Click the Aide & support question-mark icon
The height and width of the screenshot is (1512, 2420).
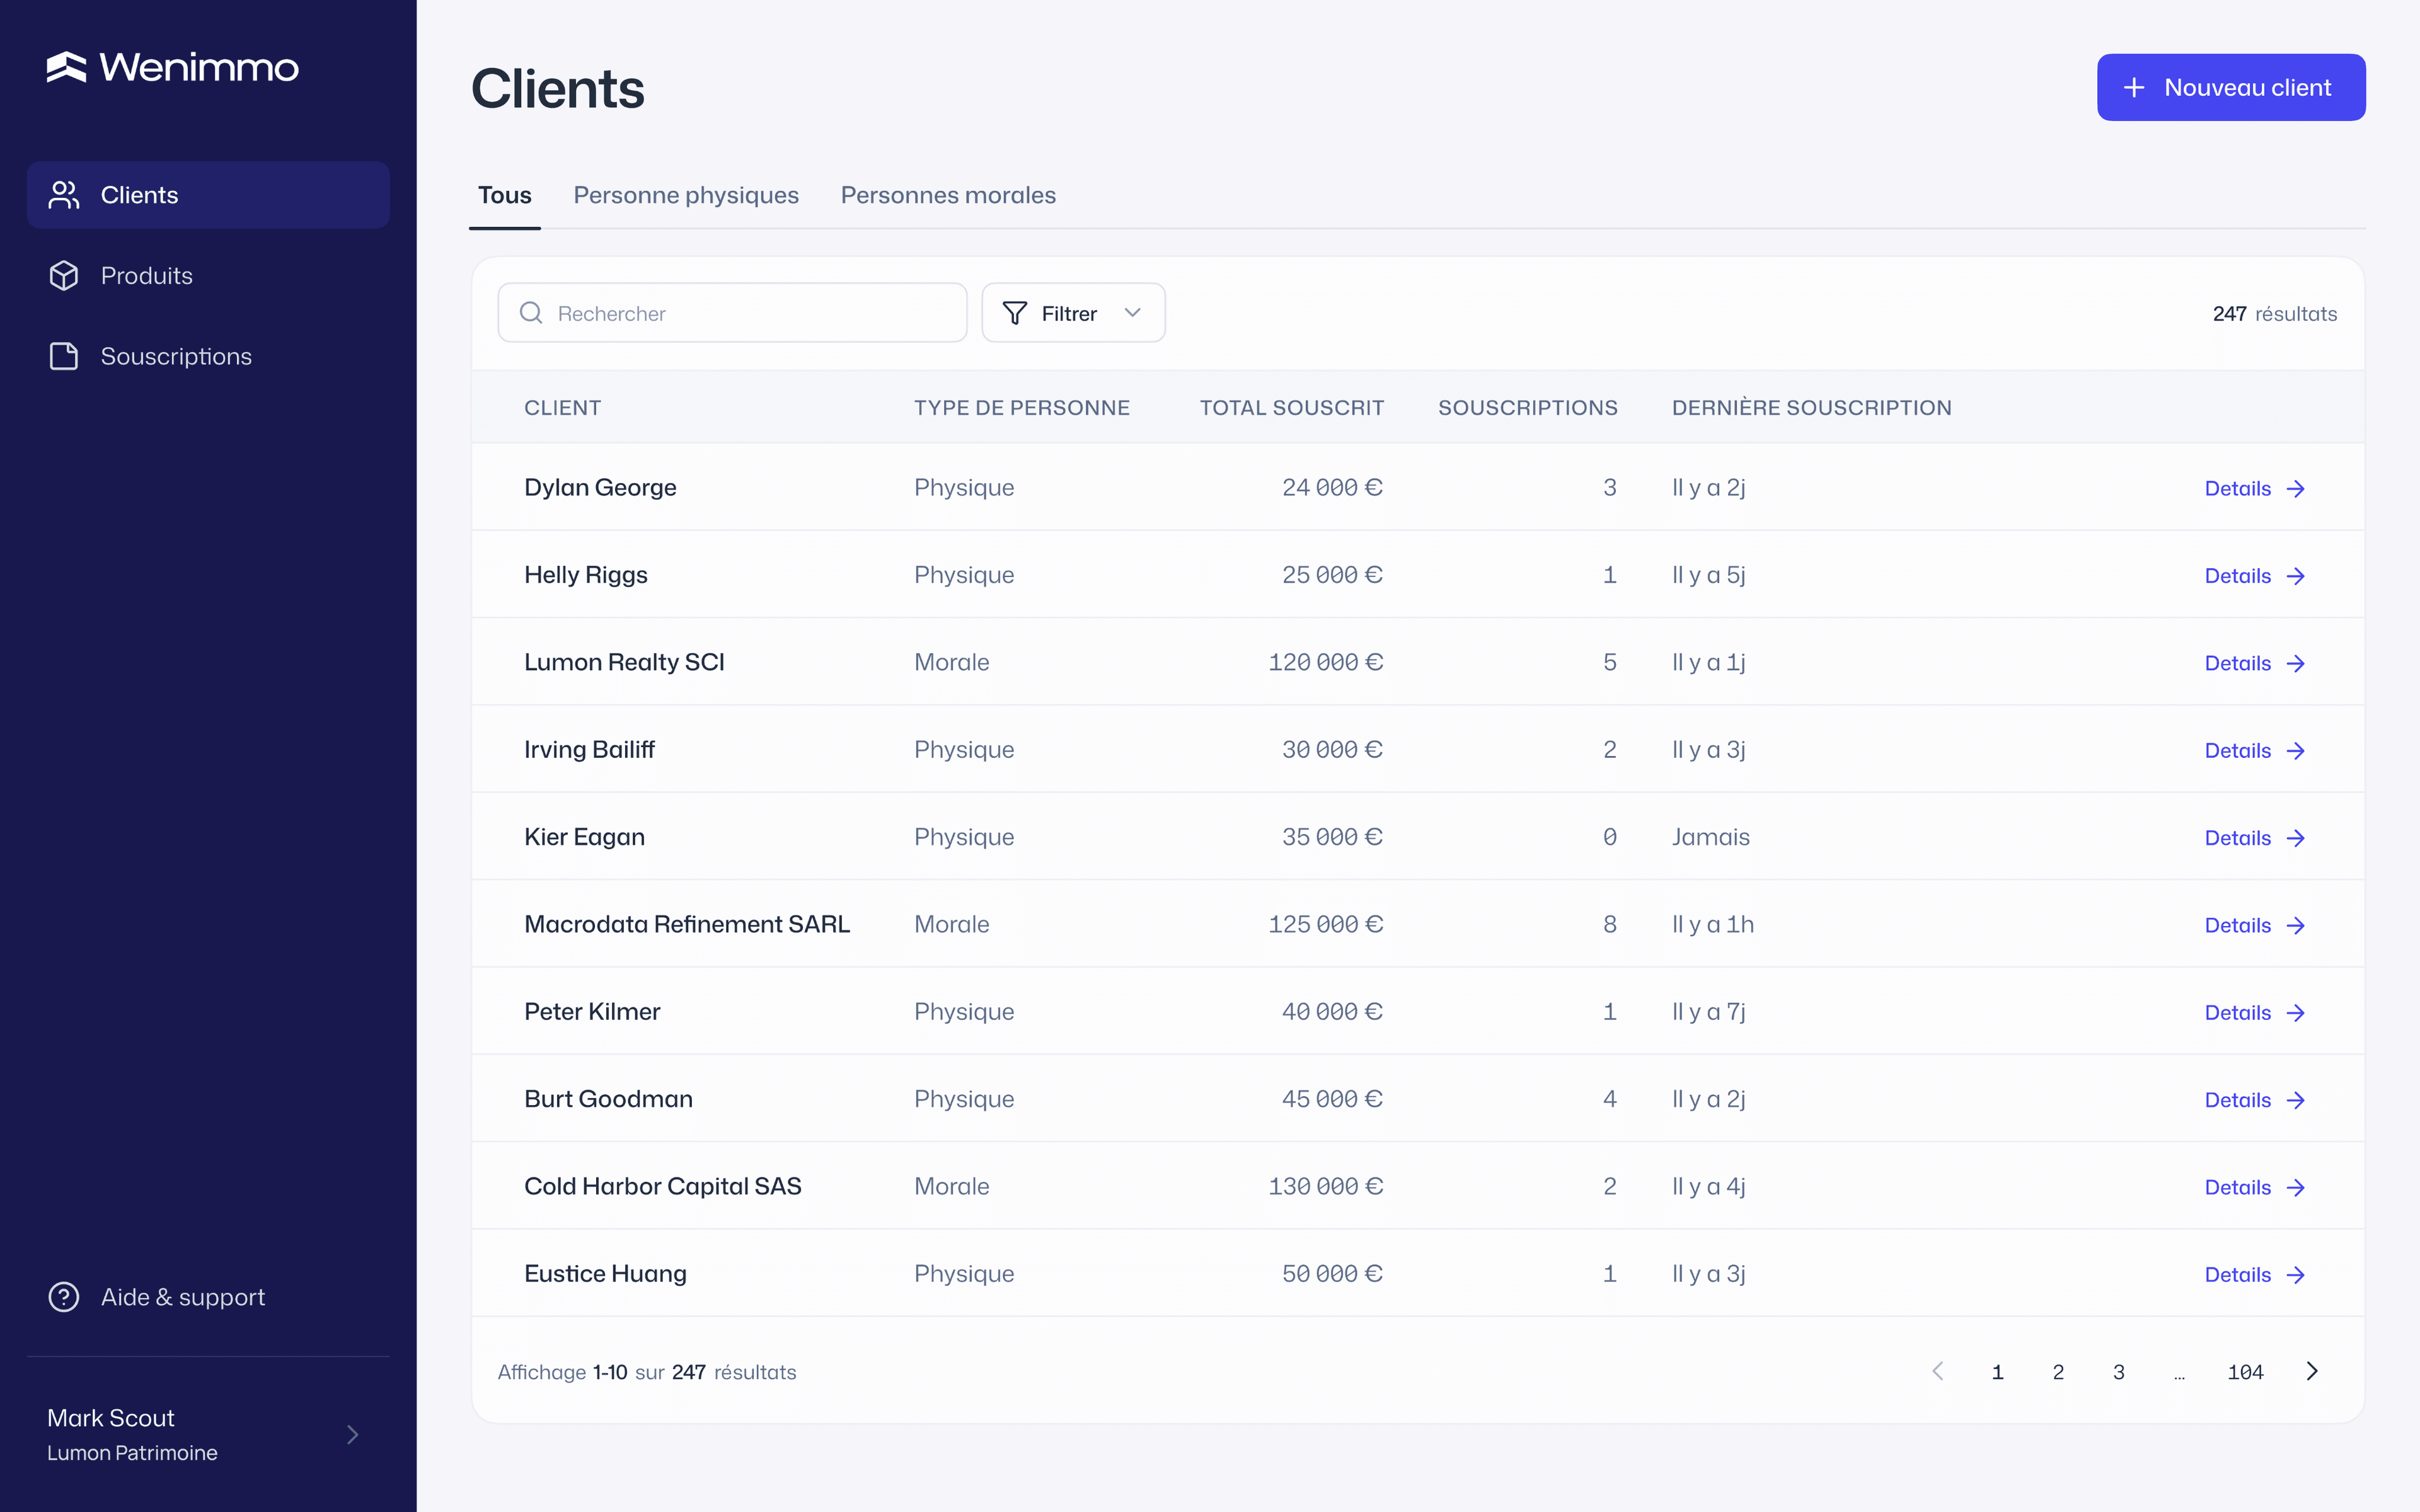(64, 1297)
